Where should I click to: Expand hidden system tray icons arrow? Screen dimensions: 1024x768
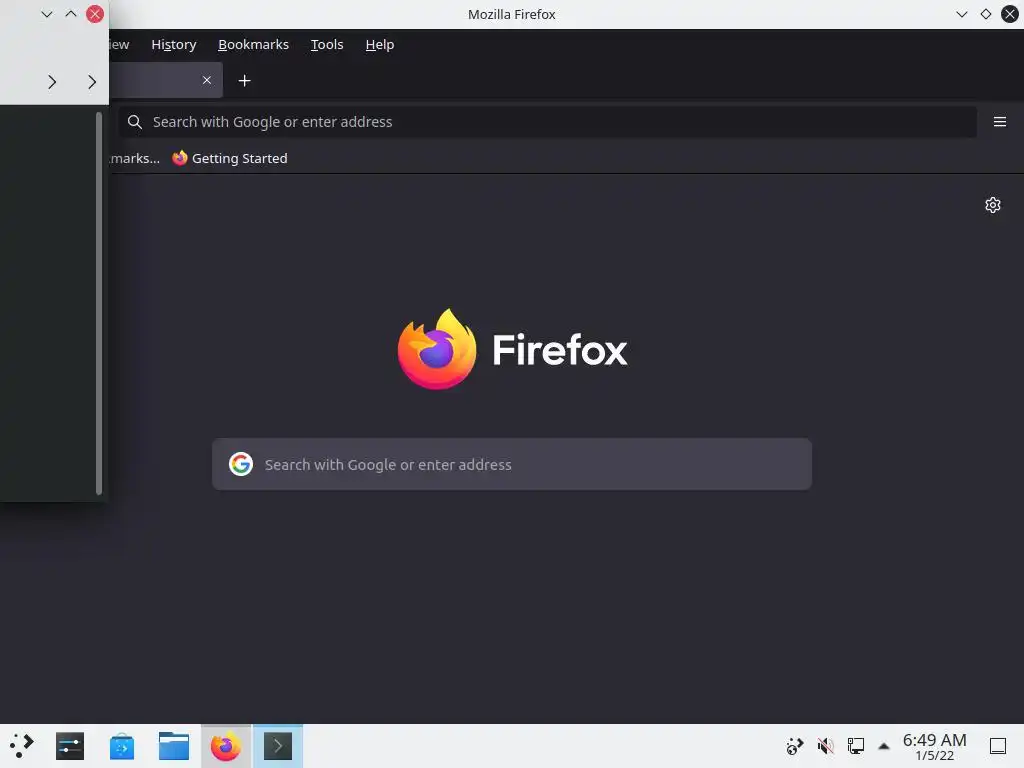884,745
